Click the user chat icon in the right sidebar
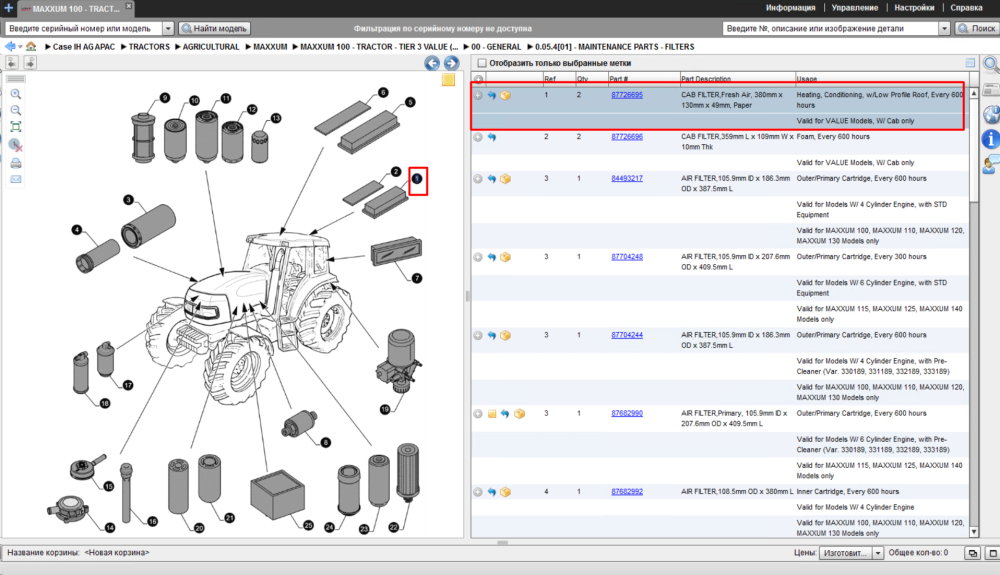The image size is (1000, 575). pyautogui.click(x=990, y=164)
